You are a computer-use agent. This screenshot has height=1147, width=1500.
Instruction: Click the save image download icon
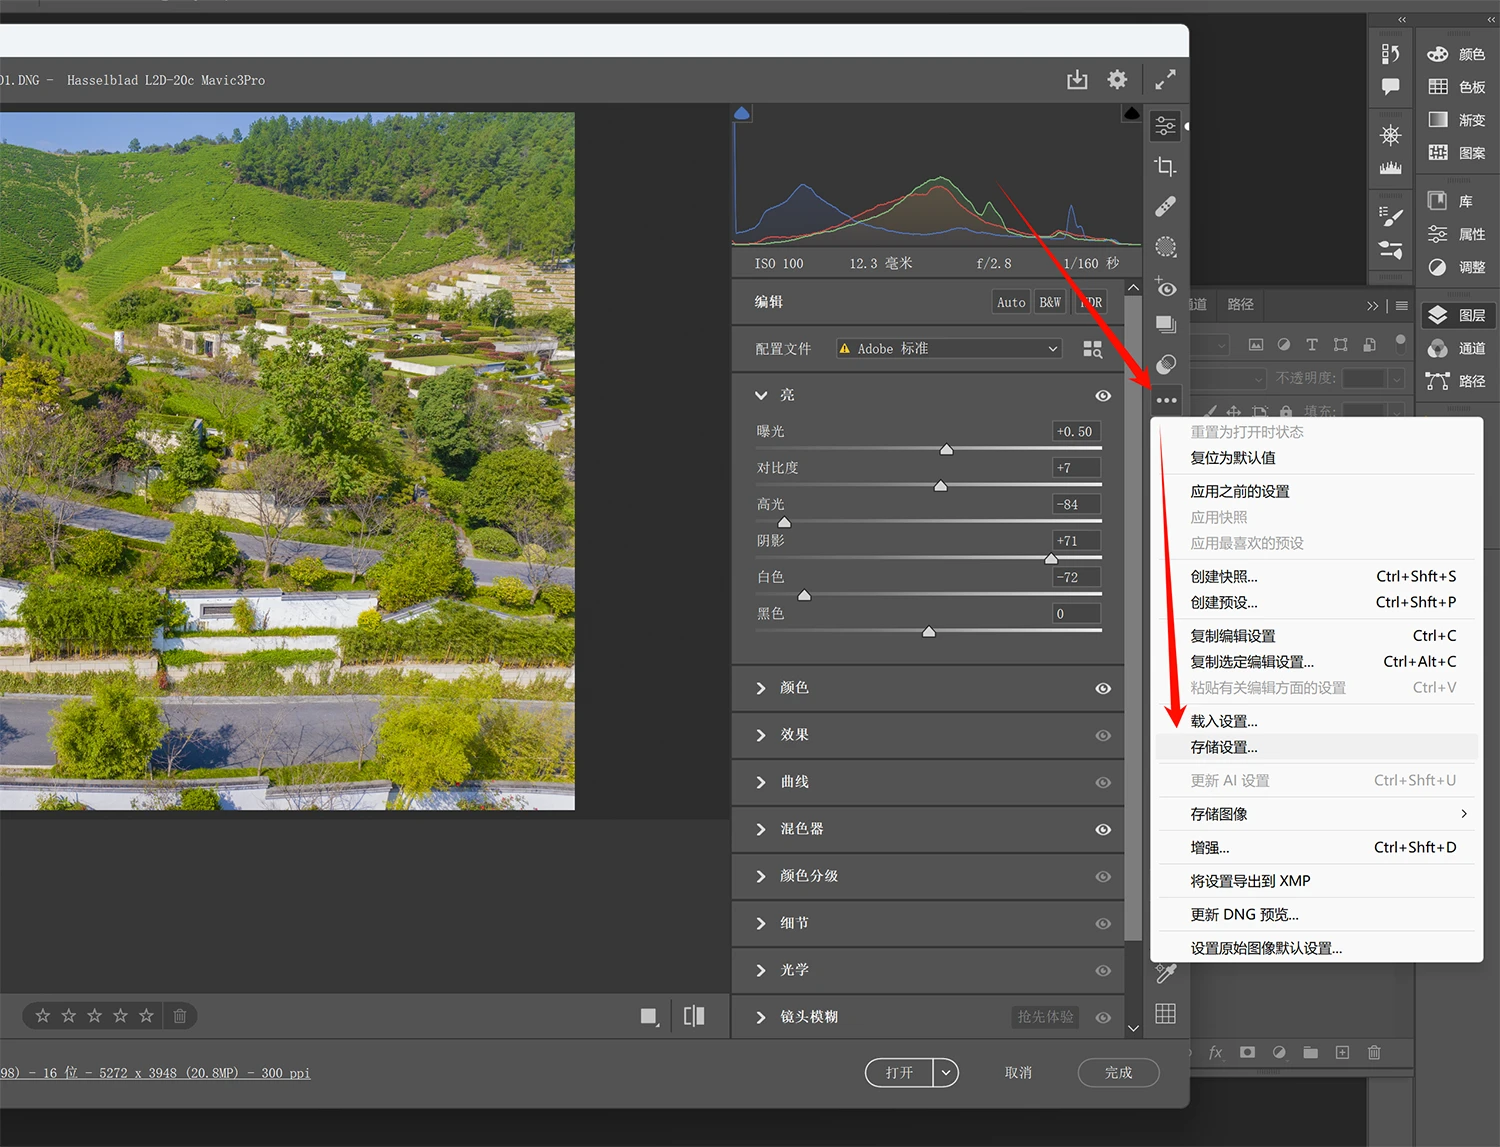pyautogui.click(x=1077, y=80)
